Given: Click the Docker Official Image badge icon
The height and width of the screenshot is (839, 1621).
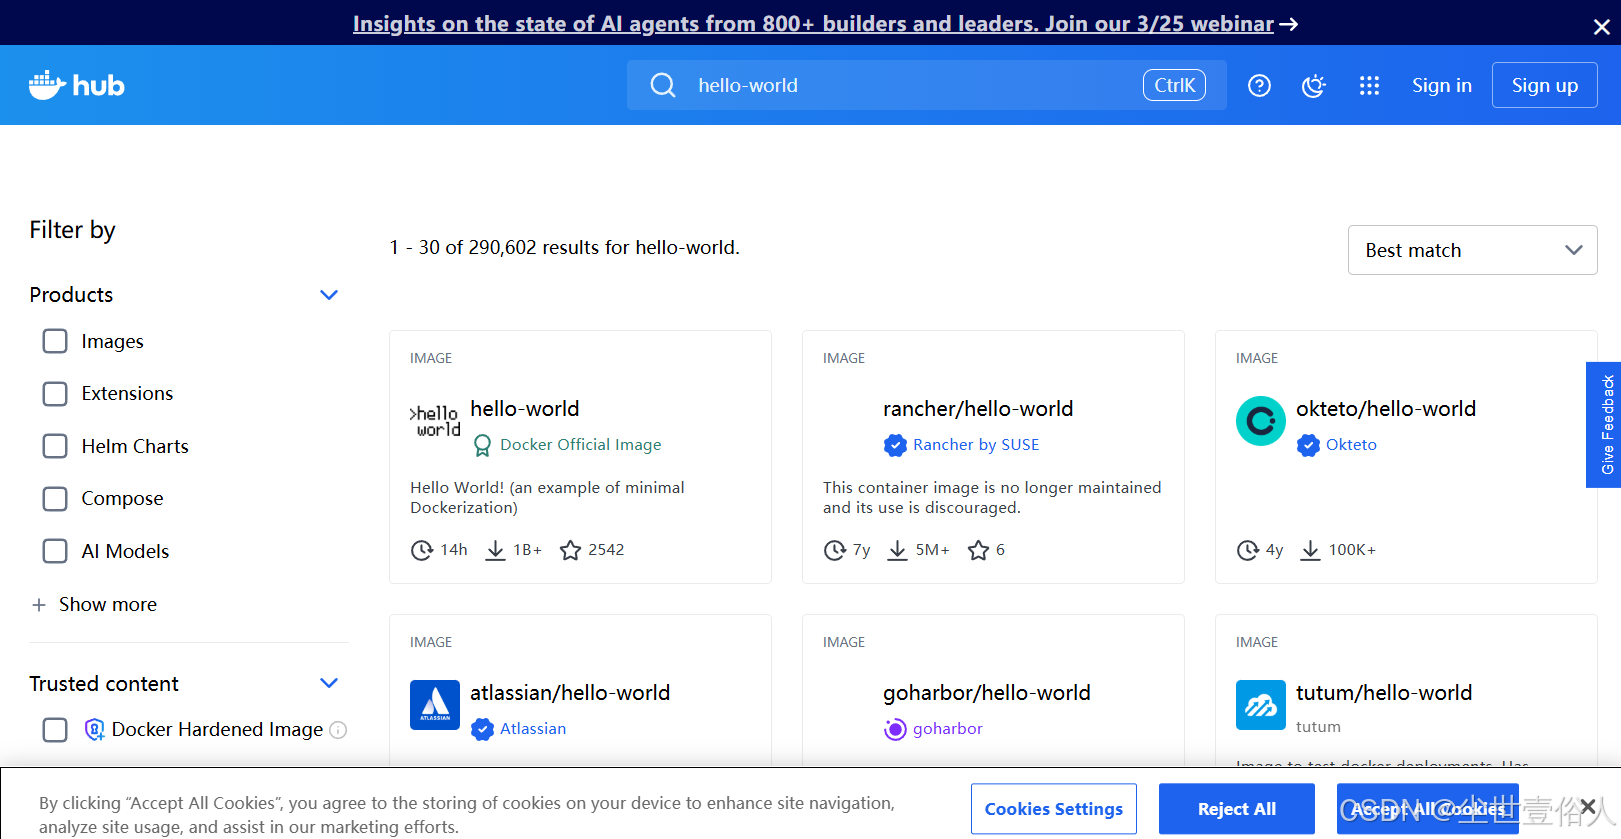Looking at the screenshot, I should (482, 445).
